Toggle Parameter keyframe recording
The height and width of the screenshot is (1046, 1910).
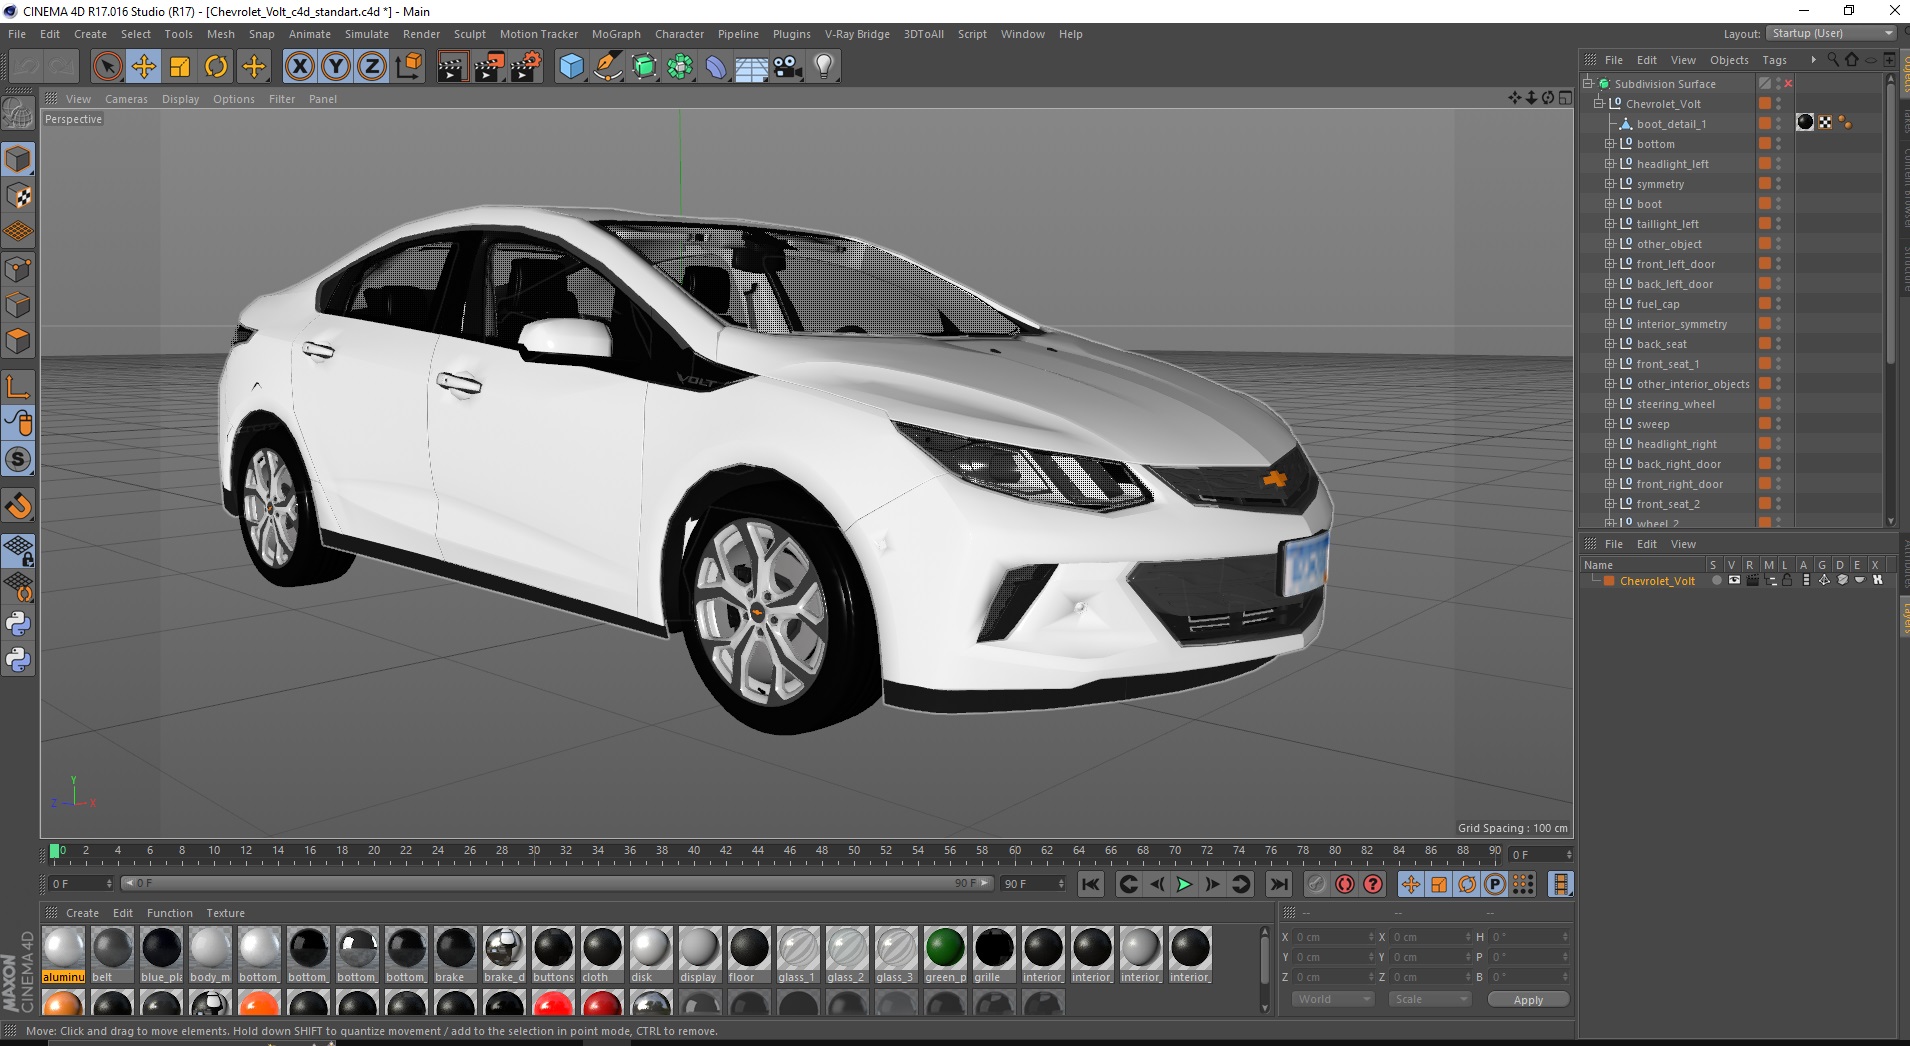point(1495,884)
